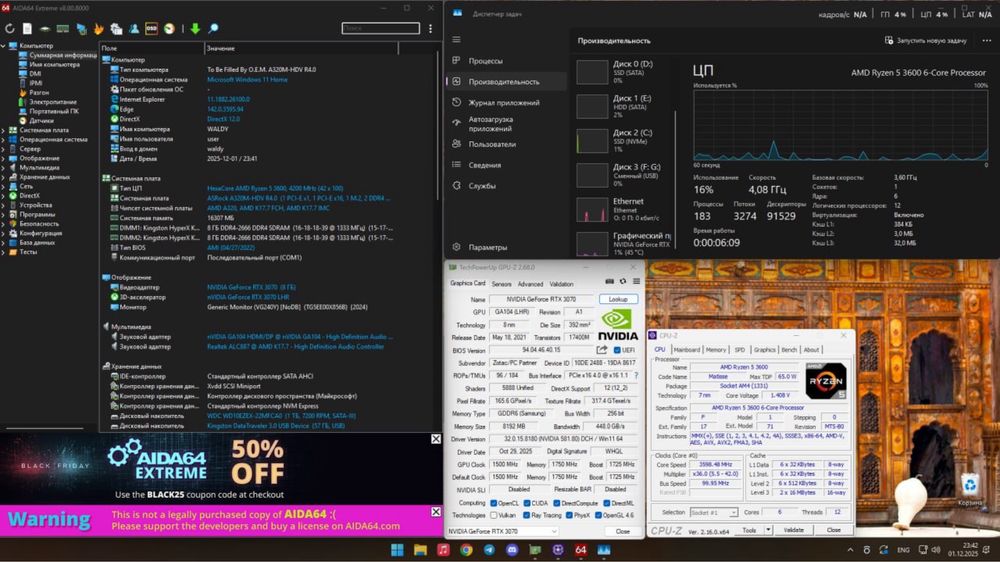Image resolution: width=1000 pixels, height=562 pixels.
Task: Open Discord from the taskbar
Action: click(512, 549)
